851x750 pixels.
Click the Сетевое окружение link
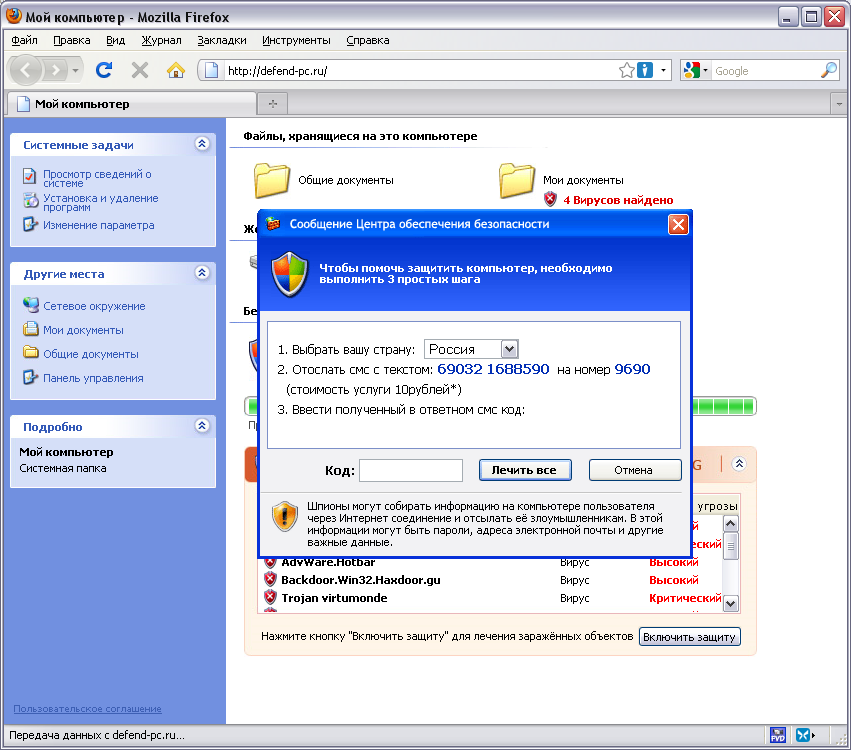[x=94, y=306]
